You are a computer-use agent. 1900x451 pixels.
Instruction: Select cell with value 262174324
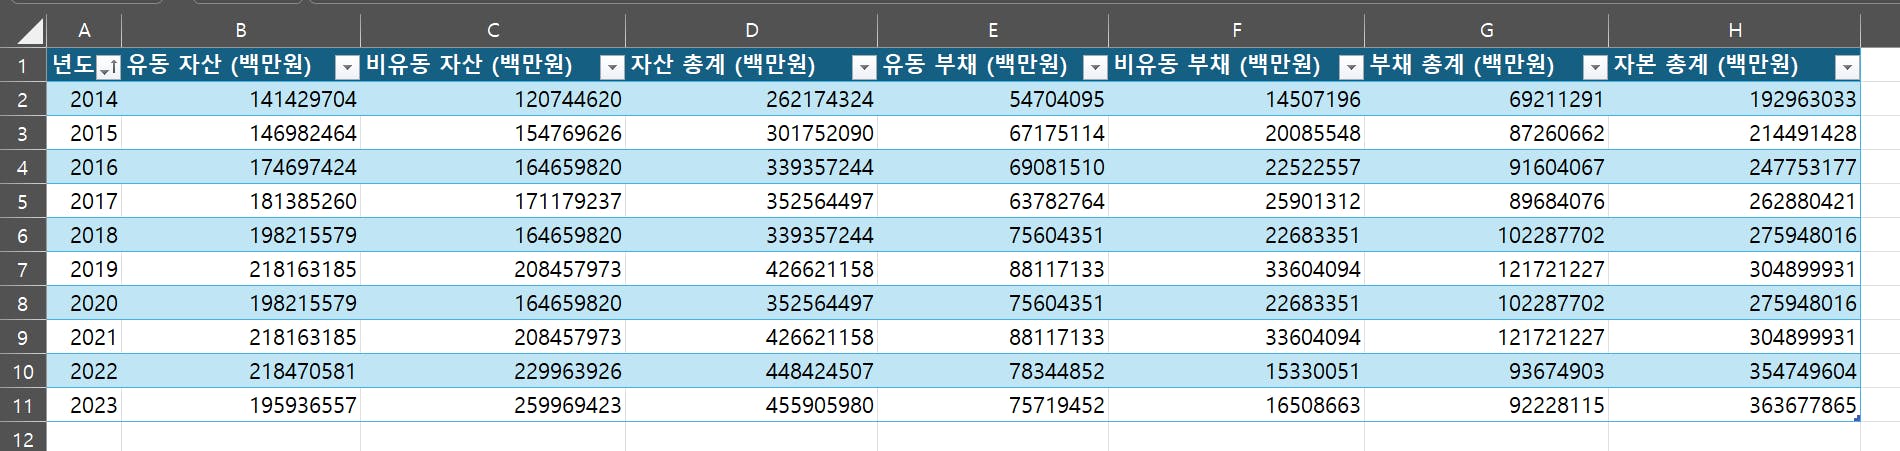point(751,99)
